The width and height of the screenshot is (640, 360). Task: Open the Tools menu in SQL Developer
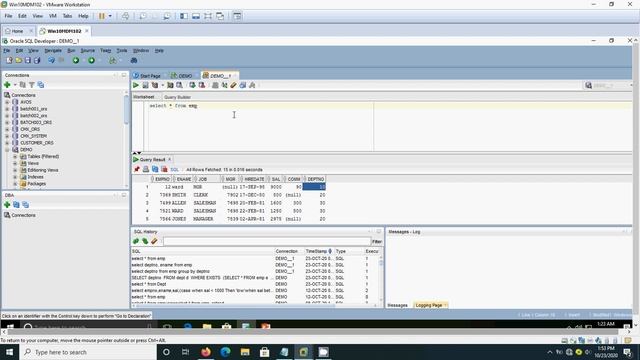[122, 51]
